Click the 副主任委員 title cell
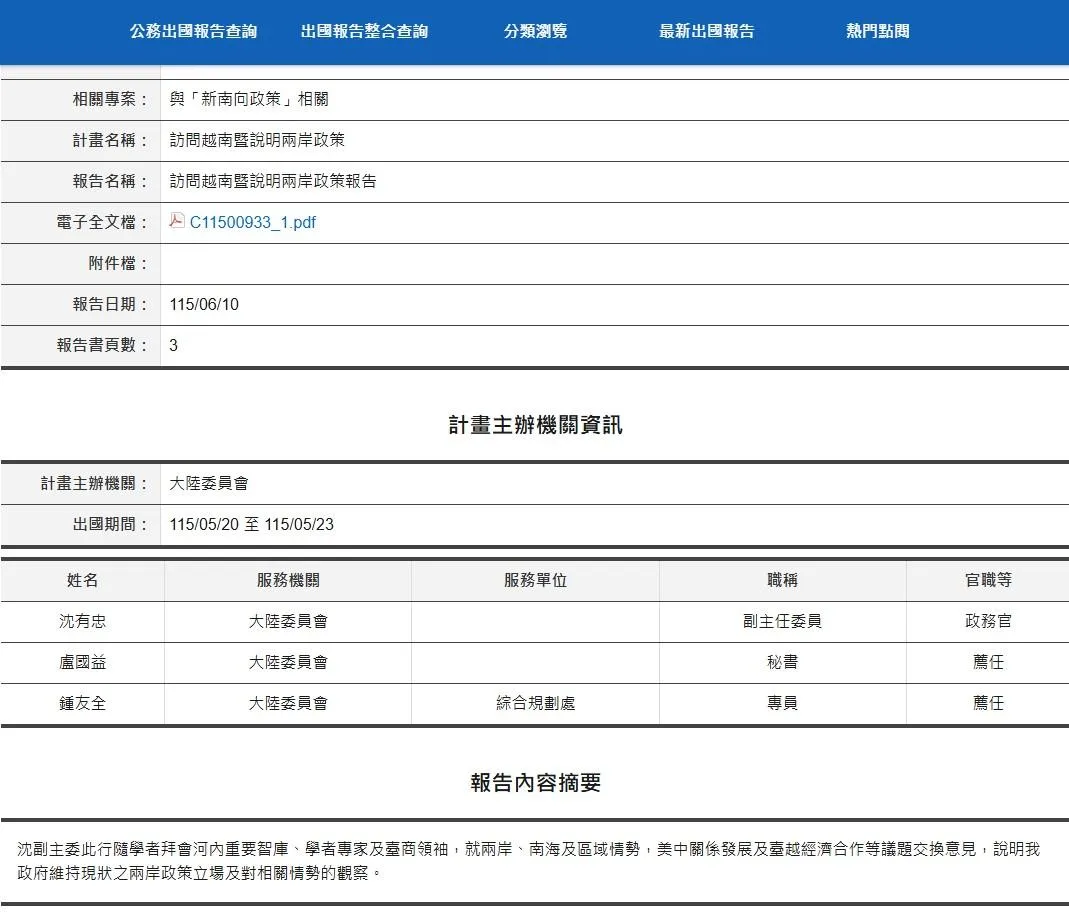This screenshot has width=1069, height=913. pyautogui.click(x=782, y=621)
